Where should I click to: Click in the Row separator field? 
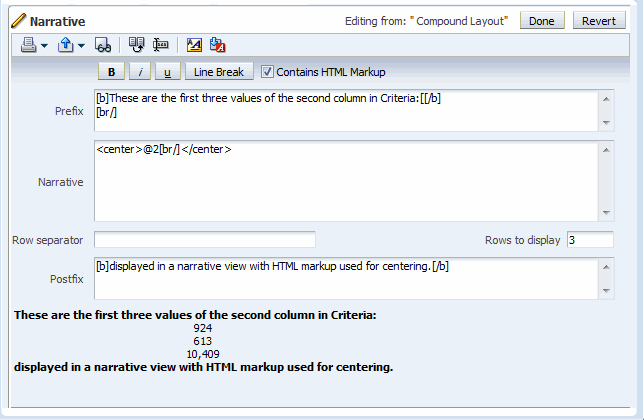(x=204, y=240)
